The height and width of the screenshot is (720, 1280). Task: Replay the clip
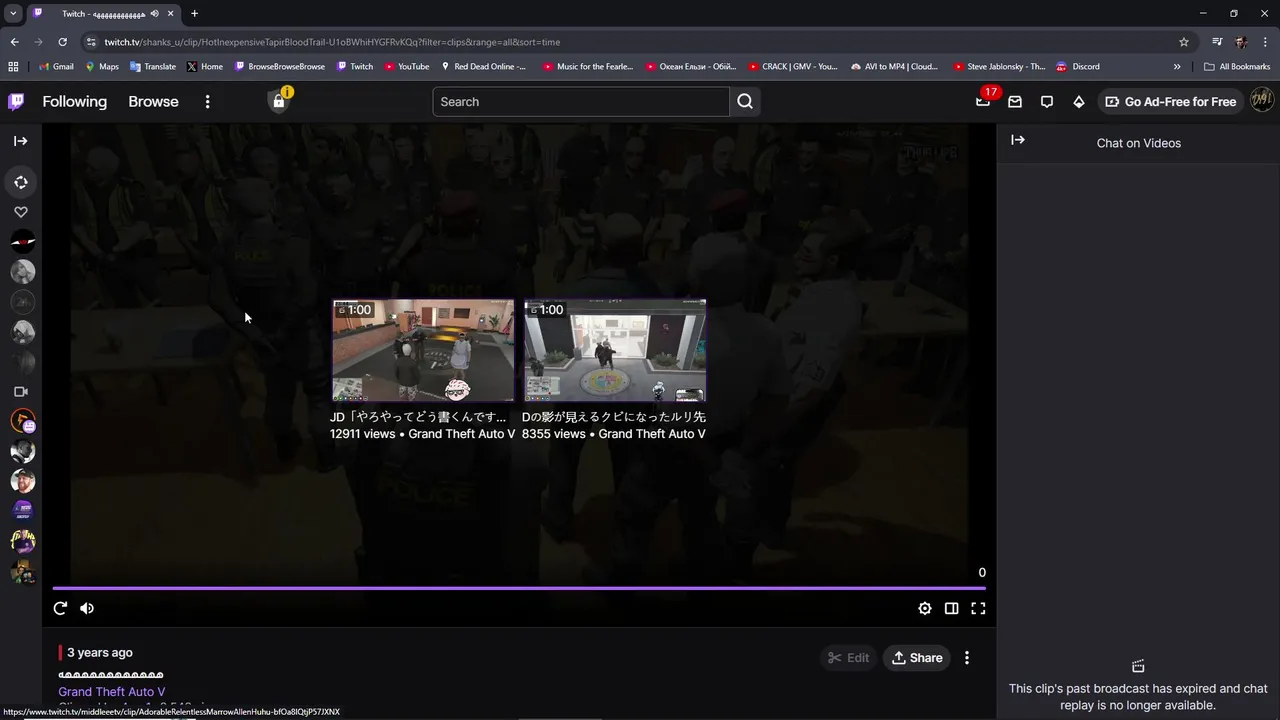tap(60, 608)
